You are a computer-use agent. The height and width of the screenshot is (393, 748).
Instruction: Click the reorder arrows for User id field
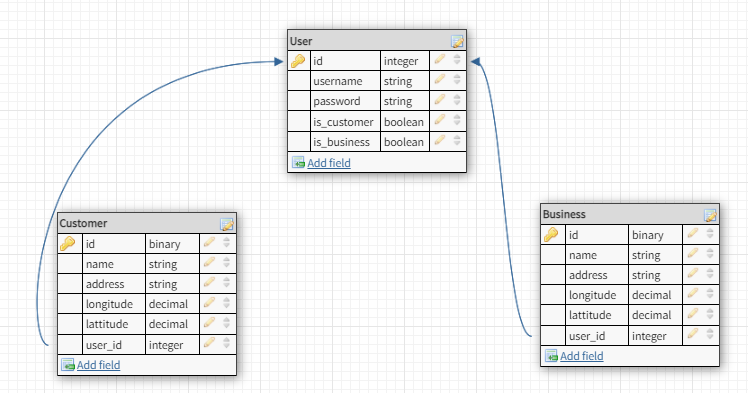pyautogui.click(x=457, y=59)
